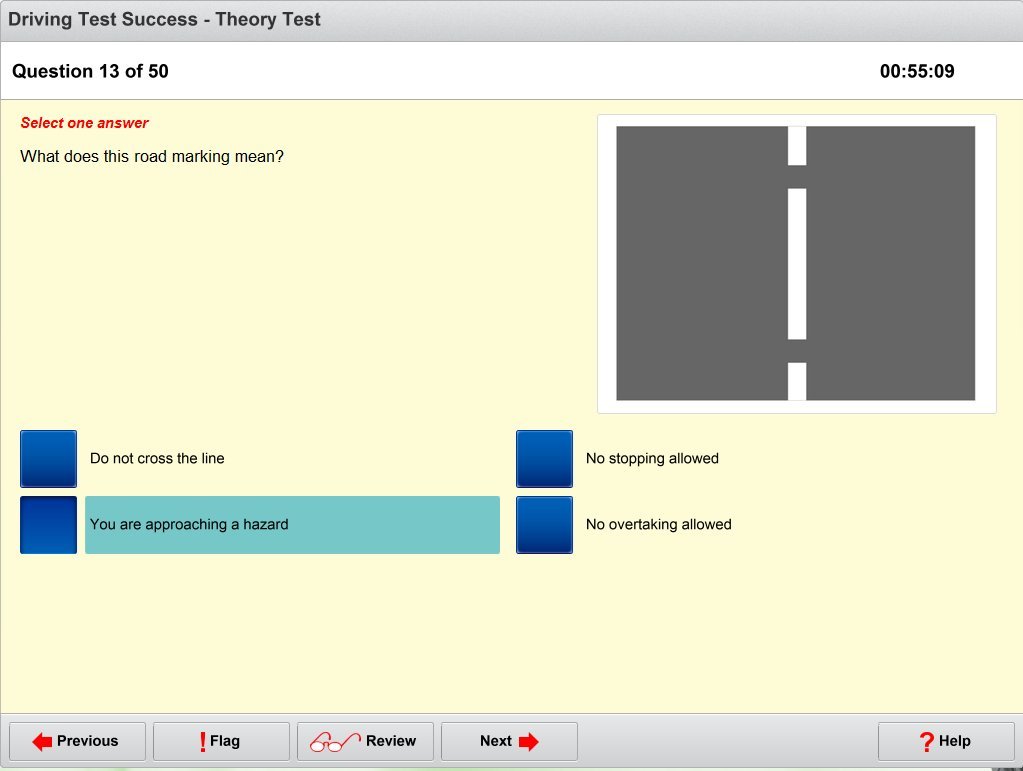The image size is (1023, 771).
Task: Pick the 'No stopping allowed' answer text
Action: [x=652, y=459]
